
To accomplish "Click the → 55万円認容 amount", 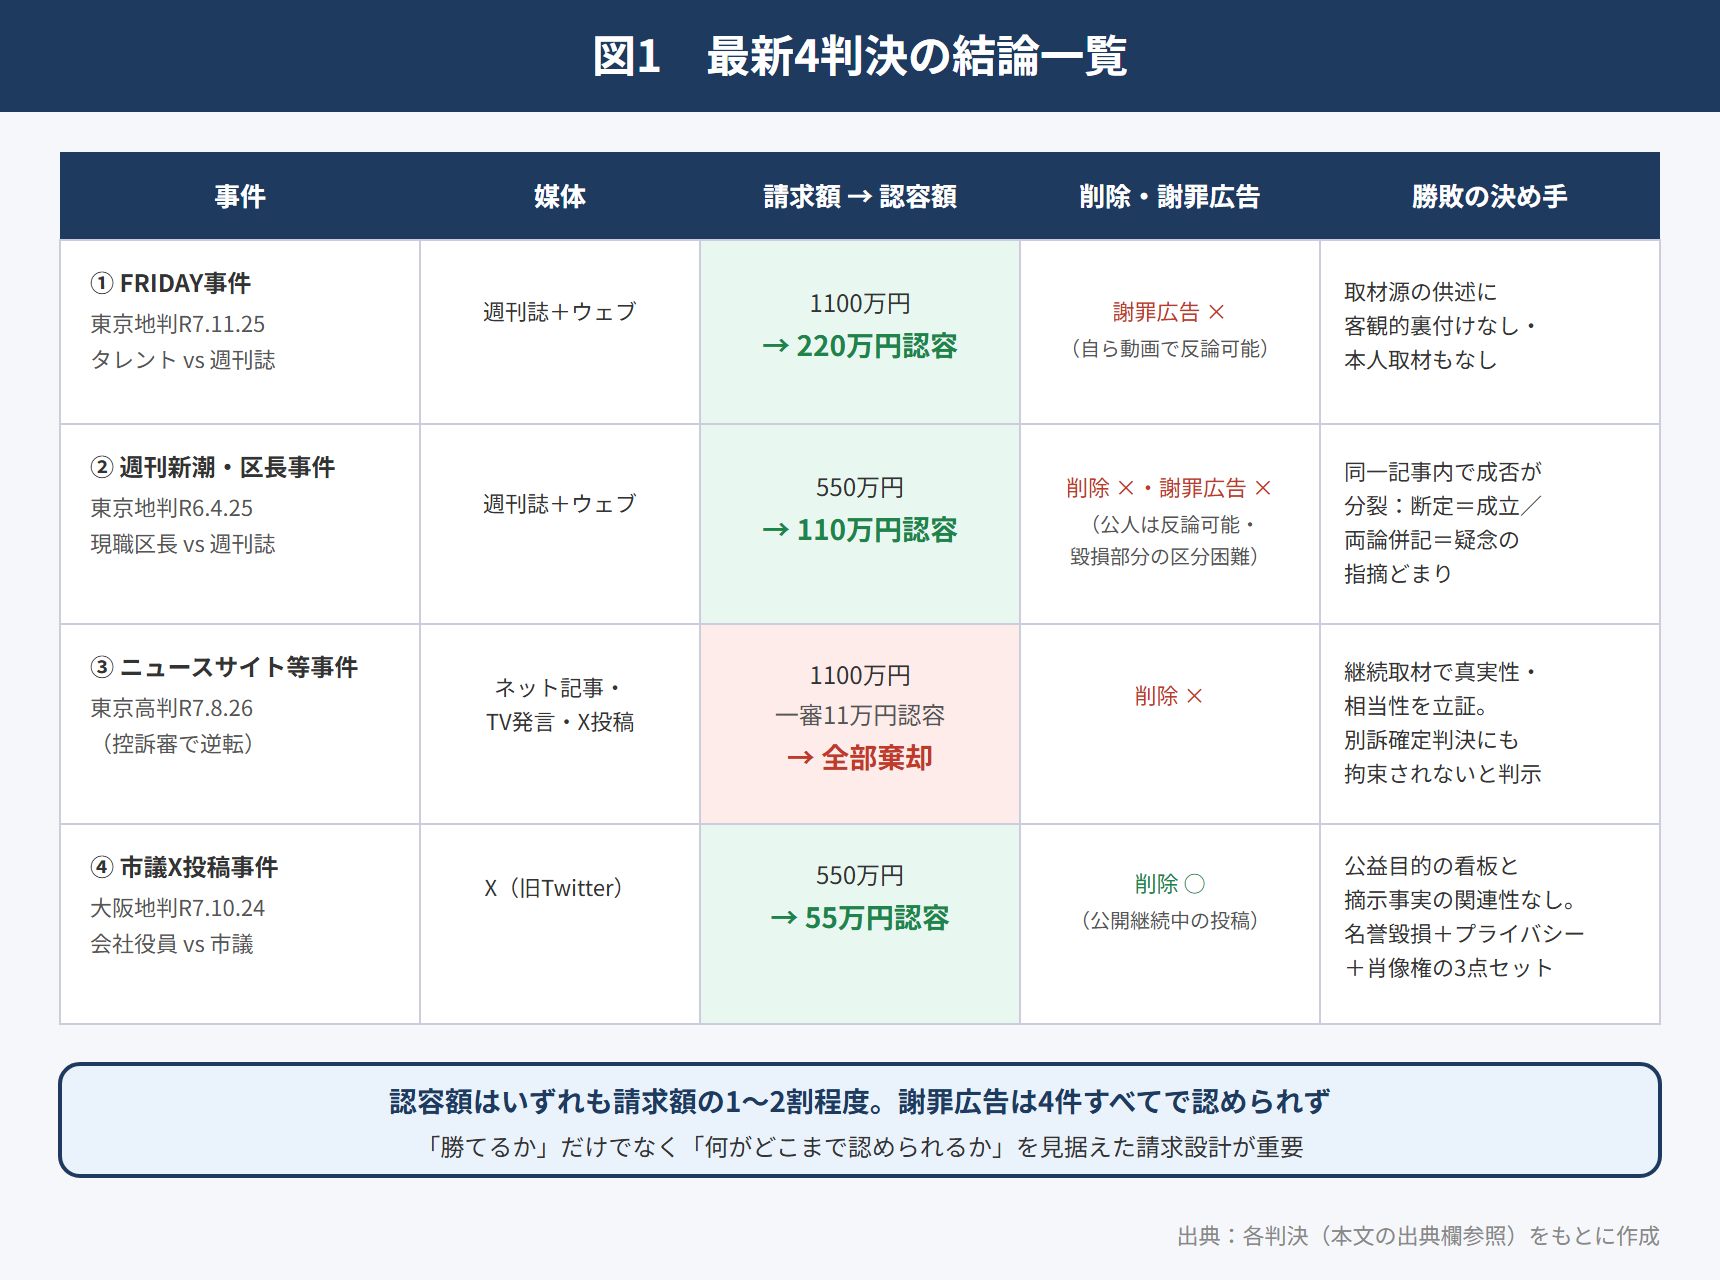I will [x=860, y=918].
